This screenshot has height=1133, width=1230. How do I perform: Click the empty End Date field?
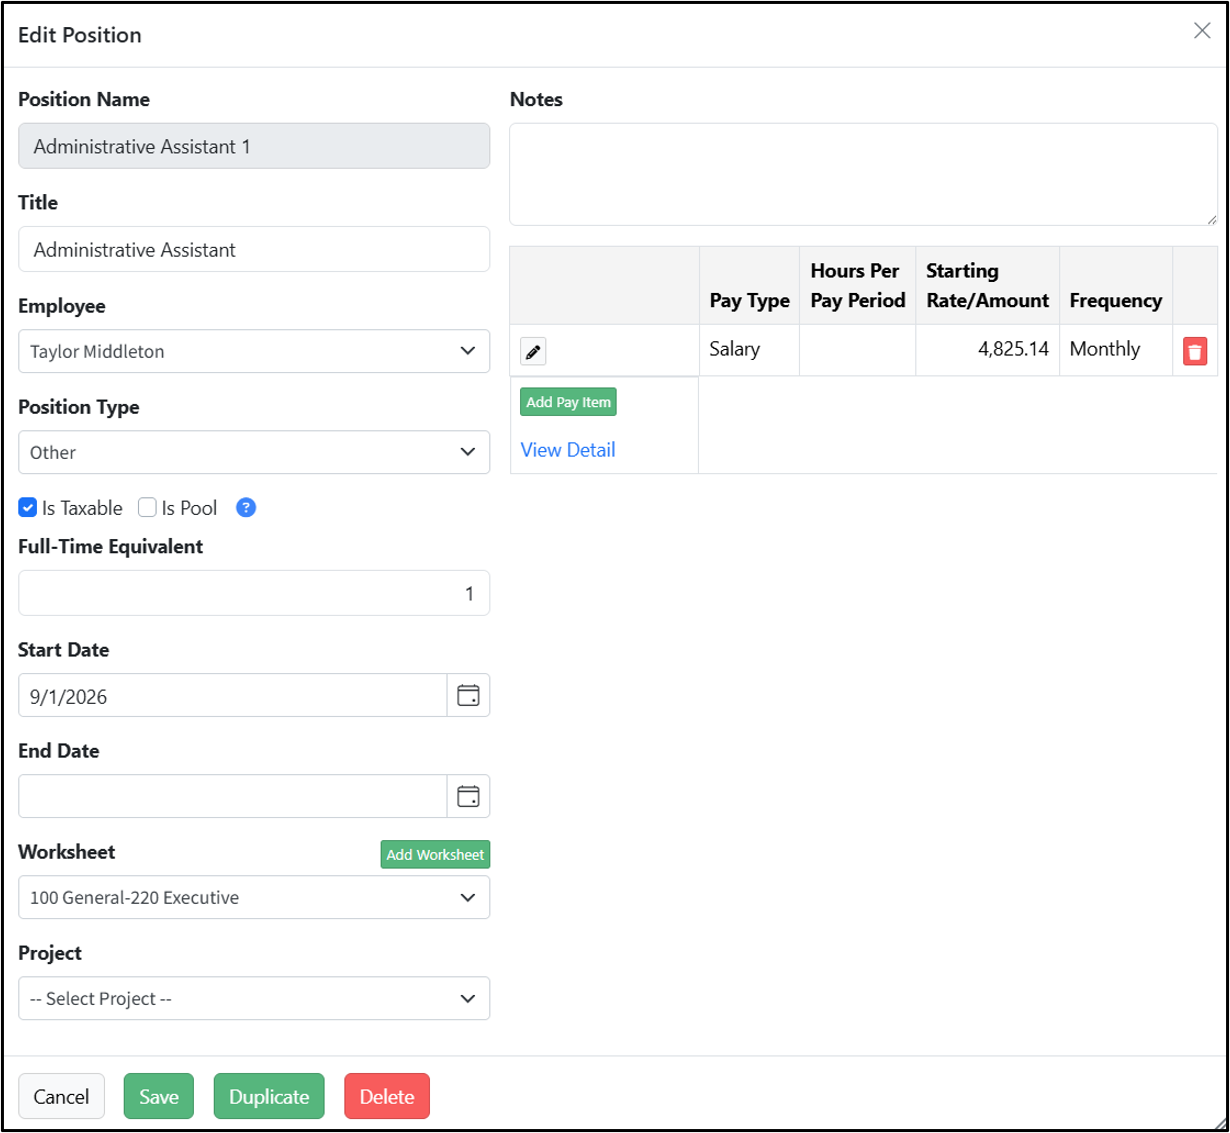point(232,796)
